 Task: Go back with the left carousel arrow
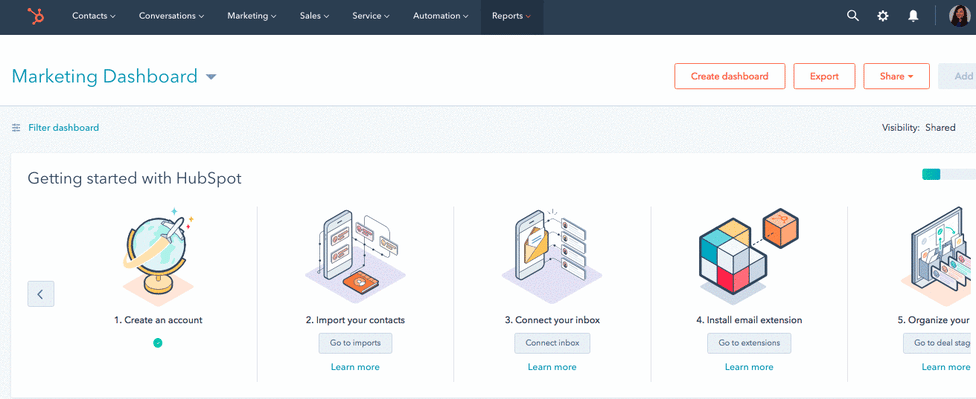tap(40, 294)
